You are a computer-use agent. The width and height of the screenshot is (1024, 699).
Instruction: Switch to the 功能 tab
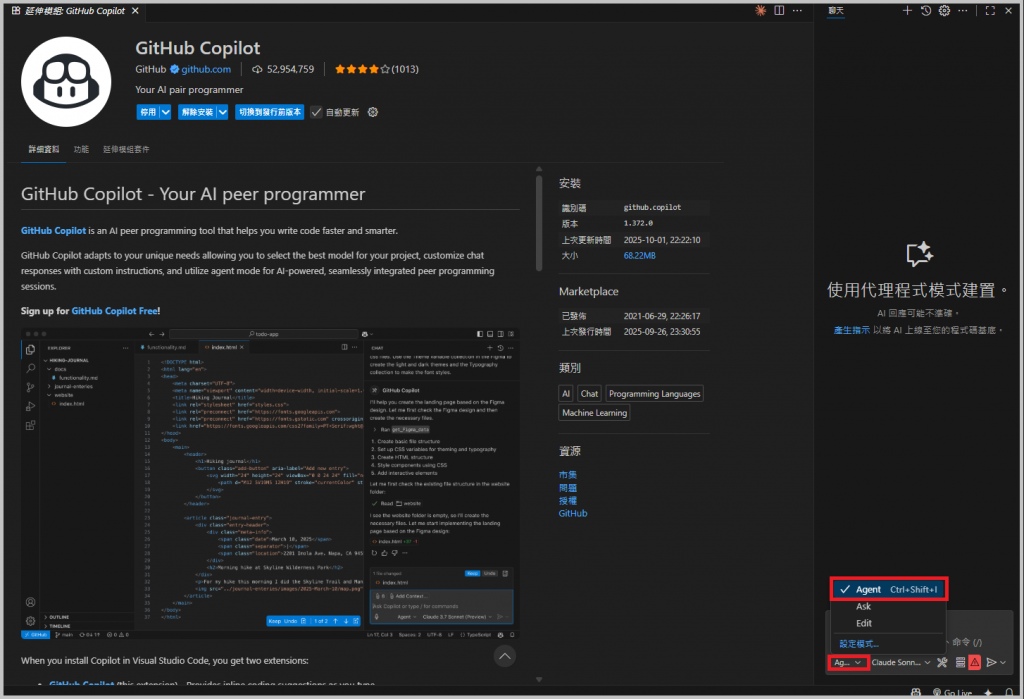pos(81,149)
